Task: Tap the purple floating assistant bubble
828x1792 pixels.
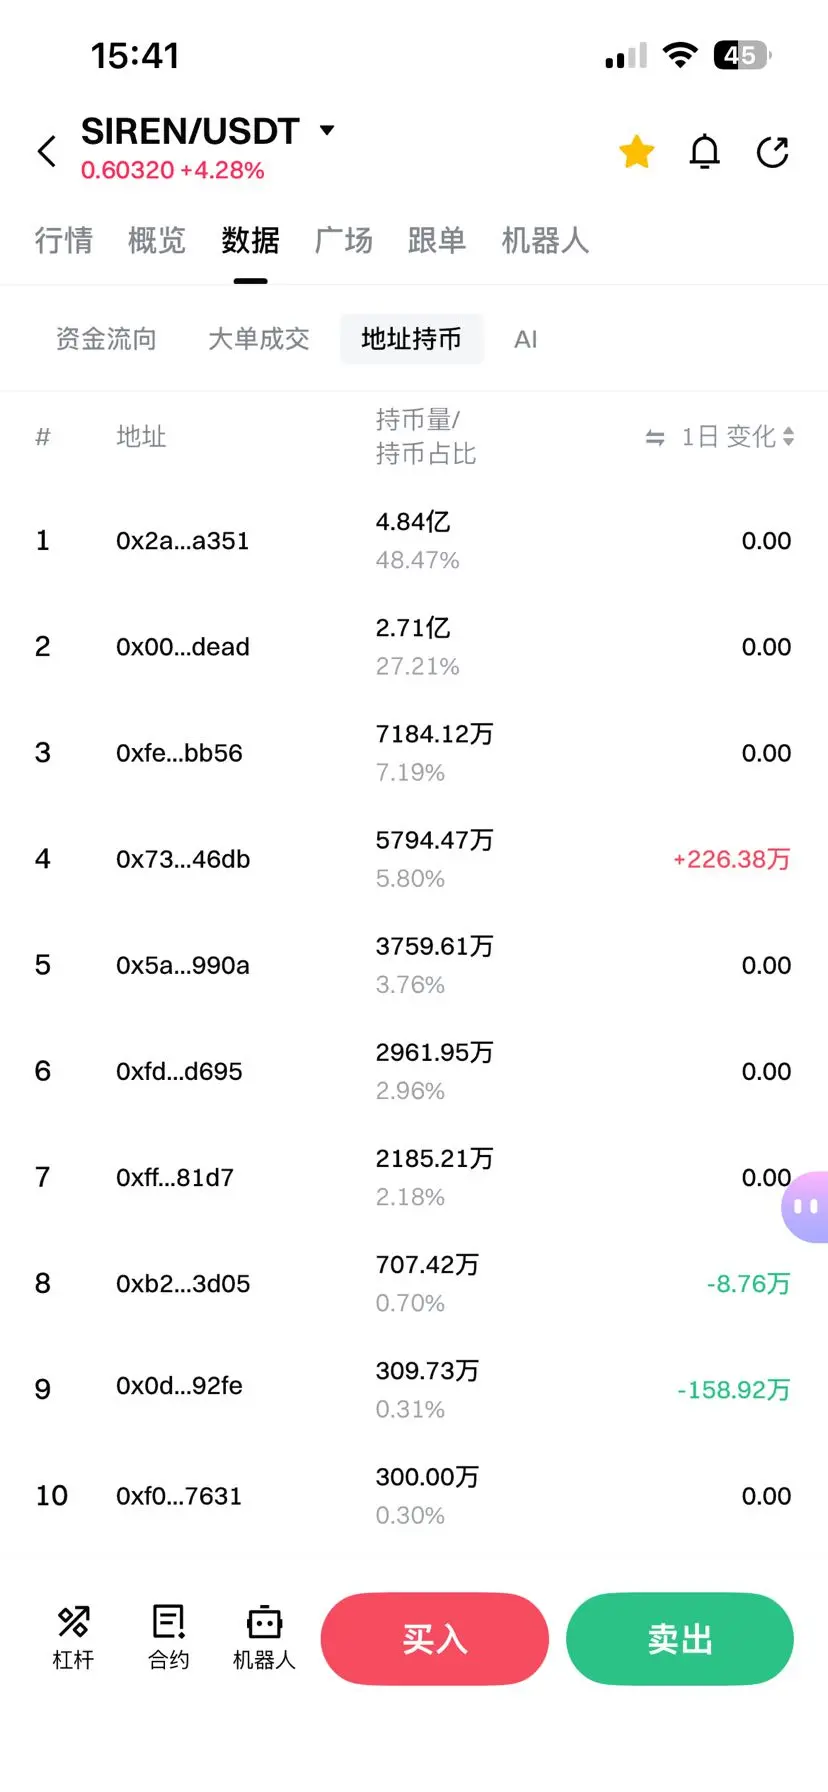Action: click(x=806, y=1206)
